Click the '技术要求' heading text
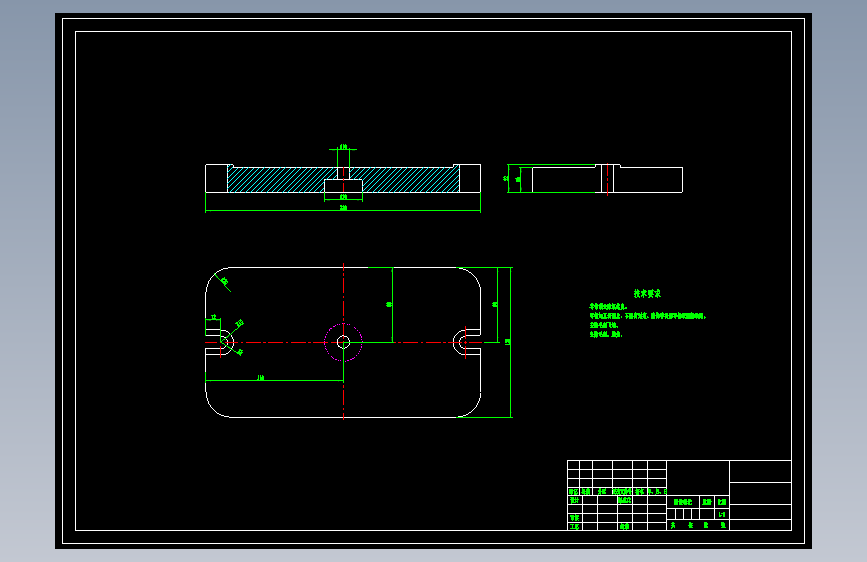 pyautogui.click(x=647, y=294)
